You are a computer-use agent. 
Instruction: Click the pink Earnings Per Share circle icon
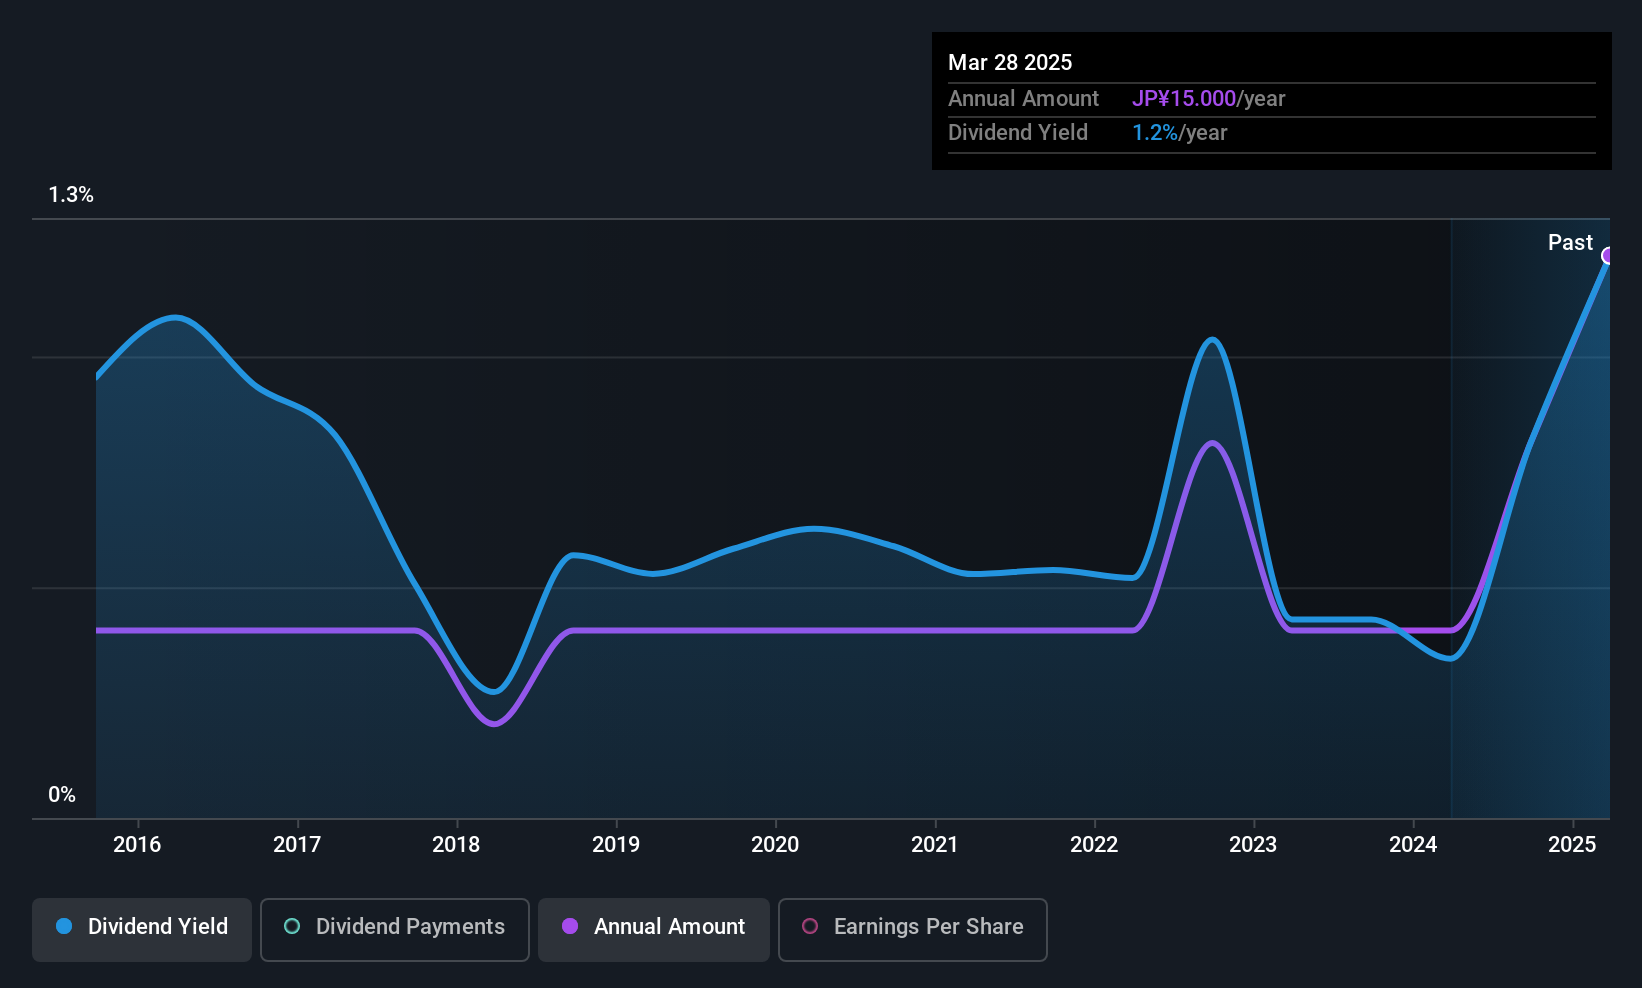(x=810, y=926)
